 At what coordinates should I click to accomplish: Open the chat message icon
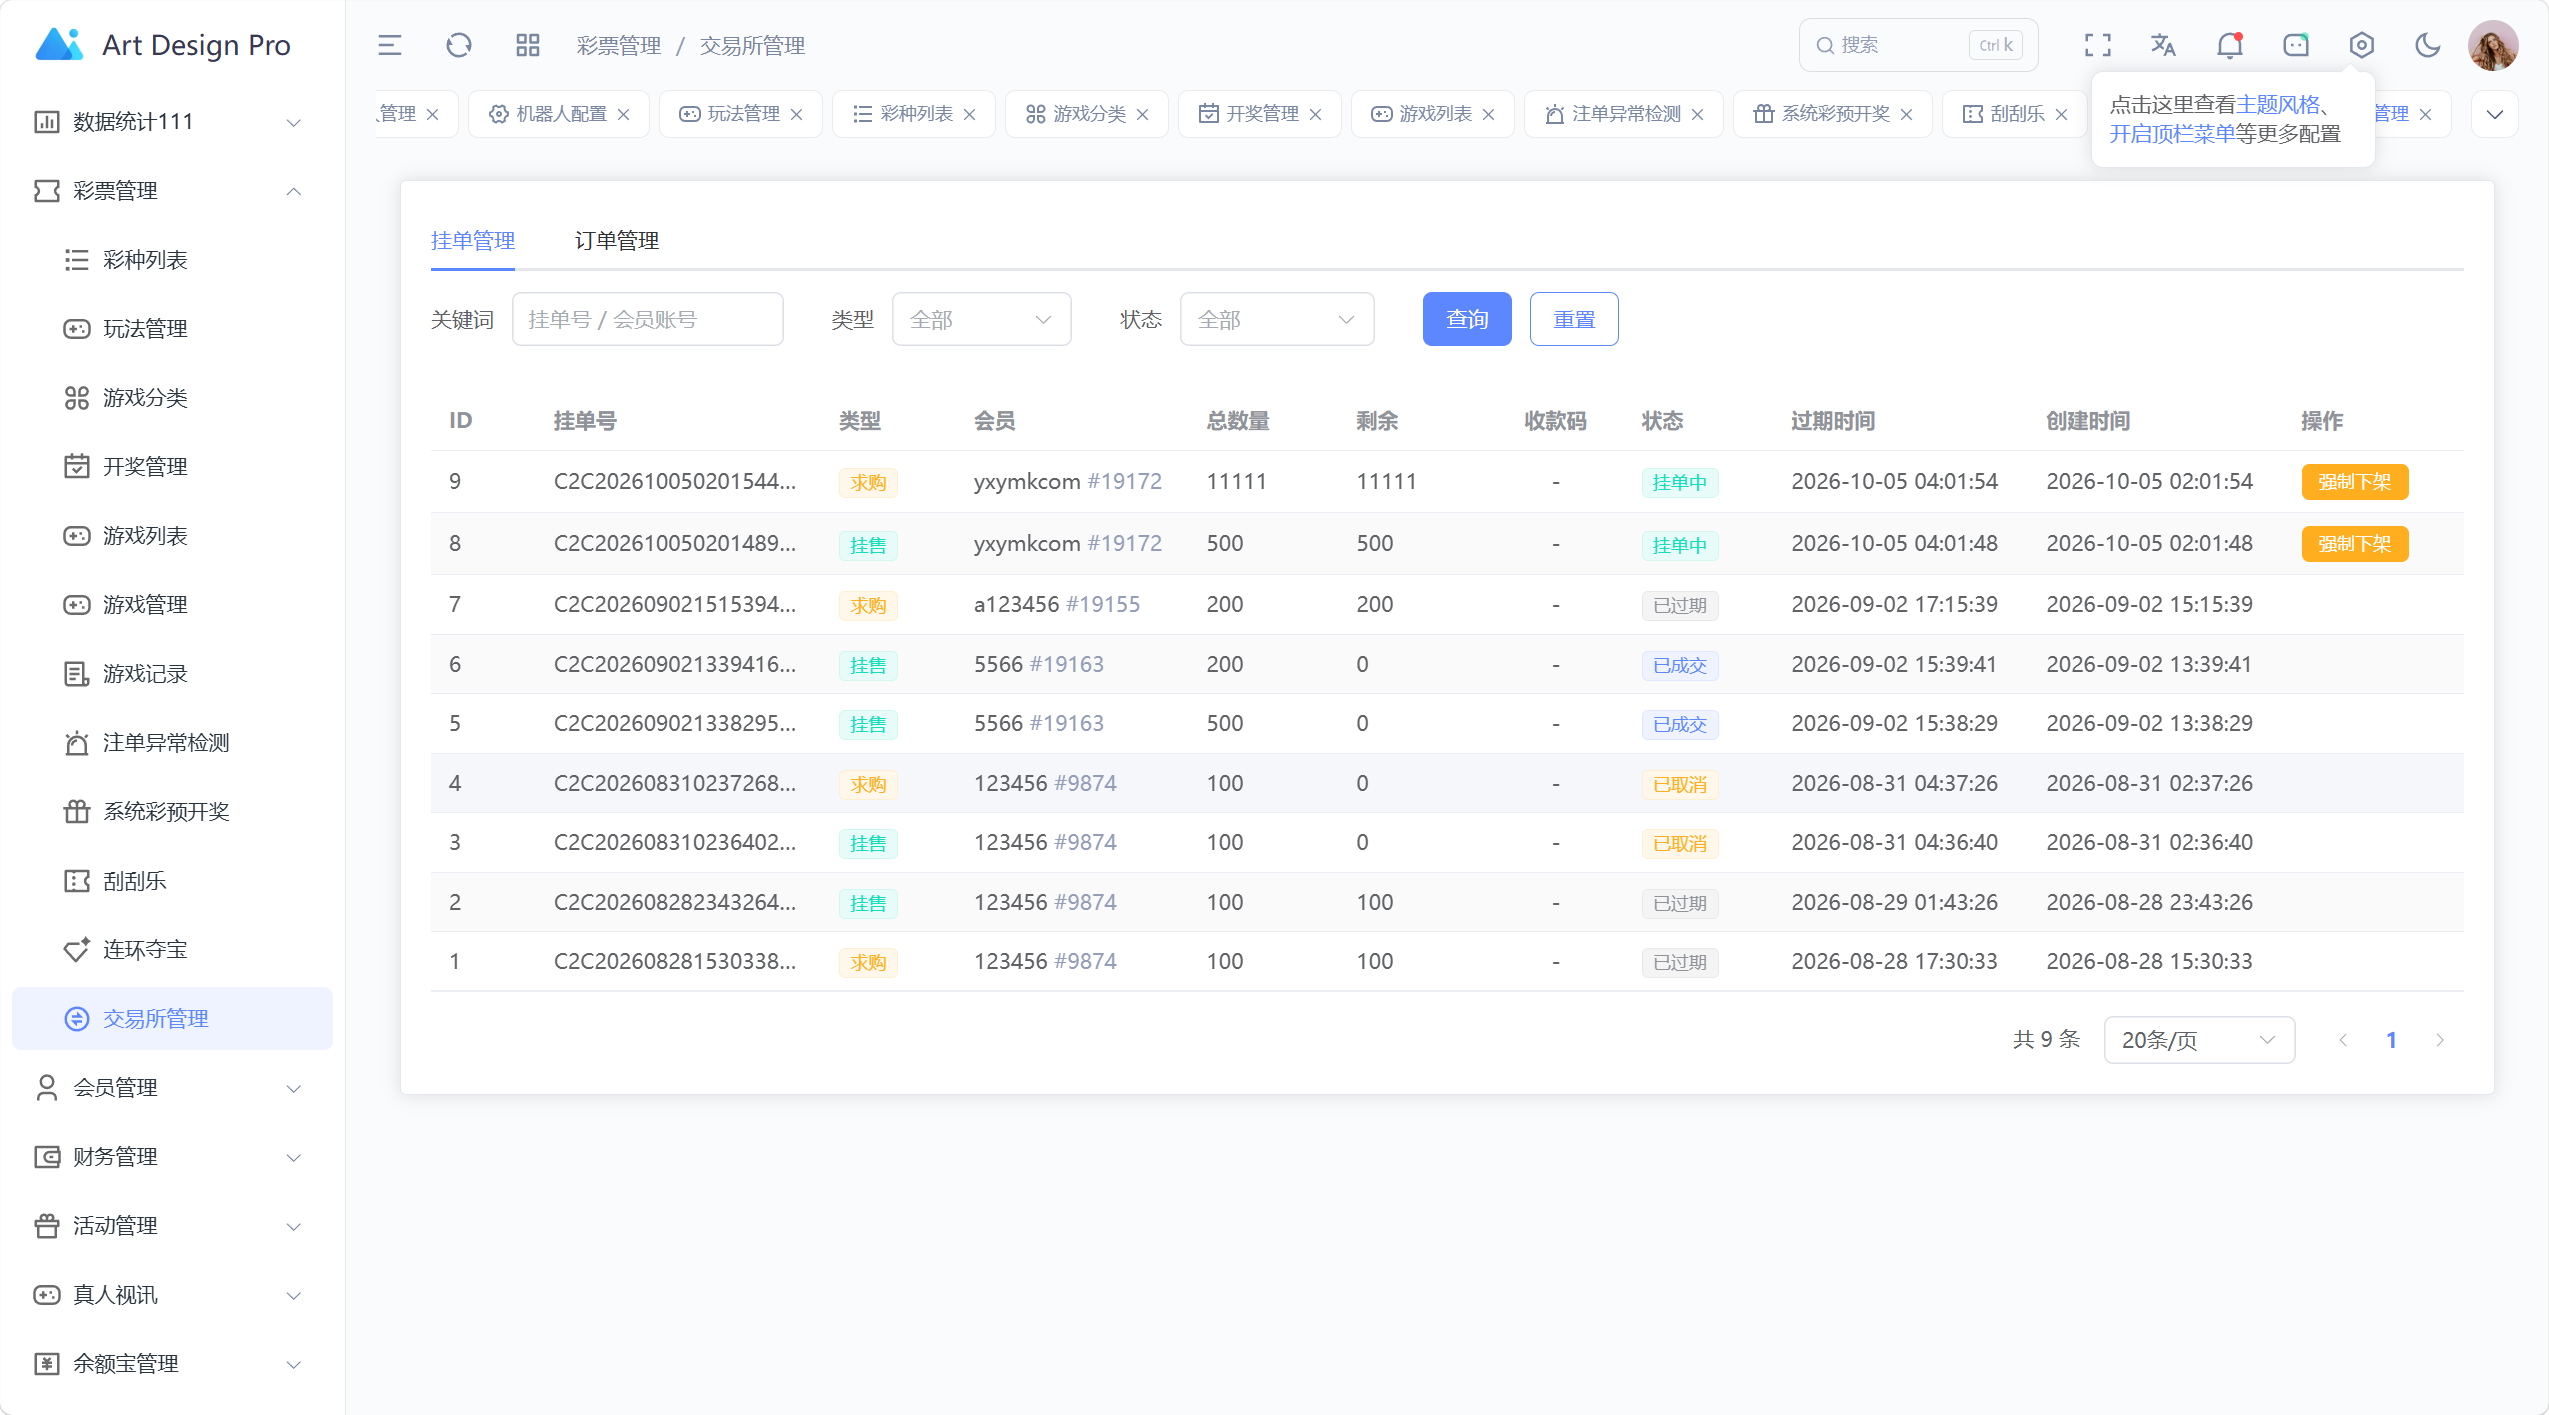(x=2295, y=45)
